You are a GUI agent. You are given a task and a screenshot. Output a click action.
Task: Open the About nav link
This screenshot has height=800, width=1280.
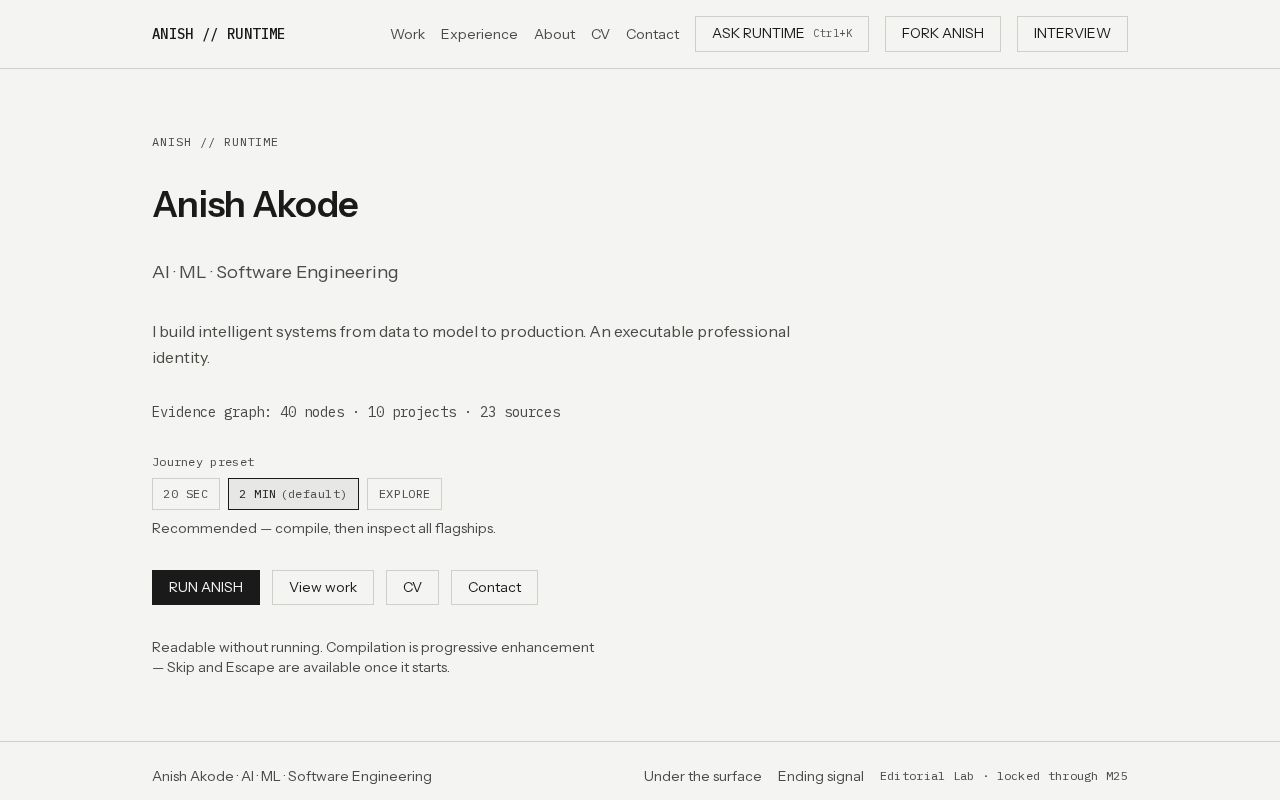[554, 34]
